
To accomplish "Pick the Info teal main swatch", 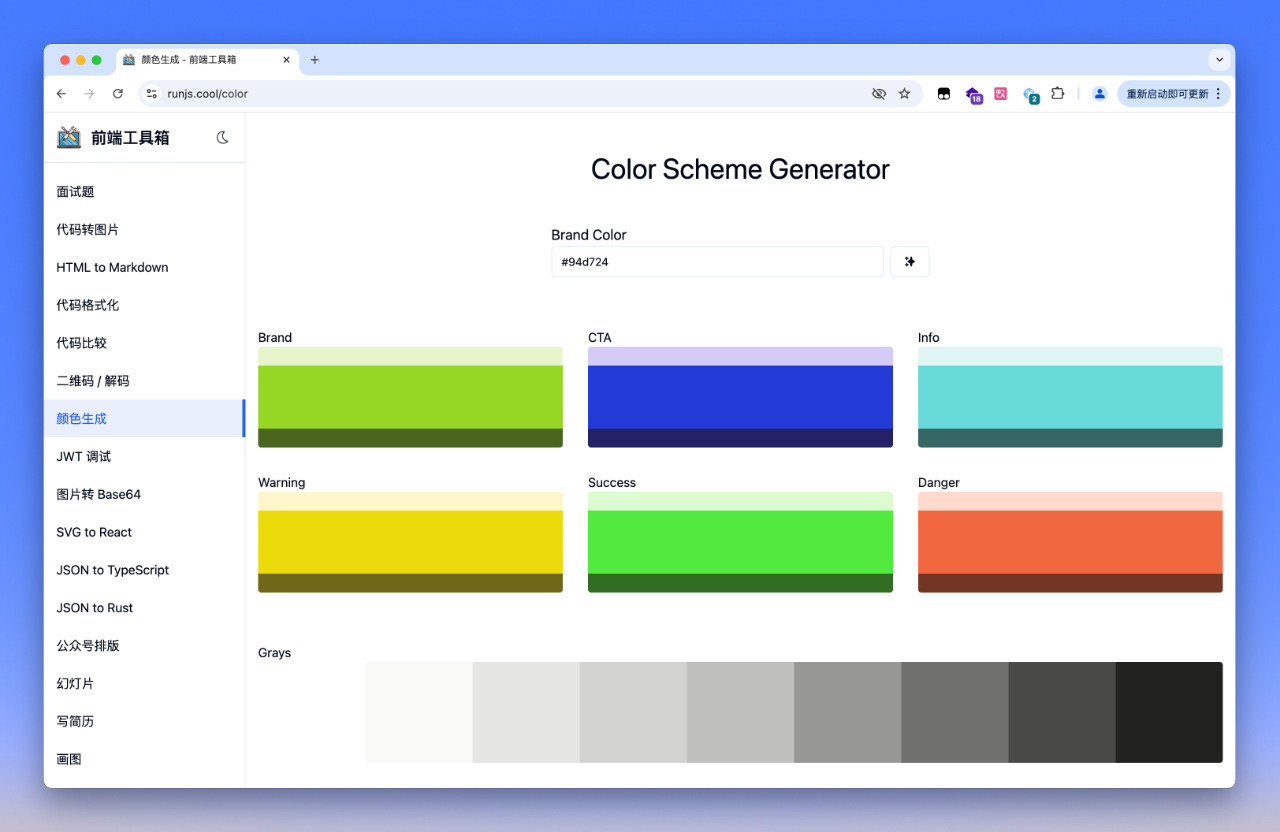I will pyautogui.click(x=1070, y=397).
